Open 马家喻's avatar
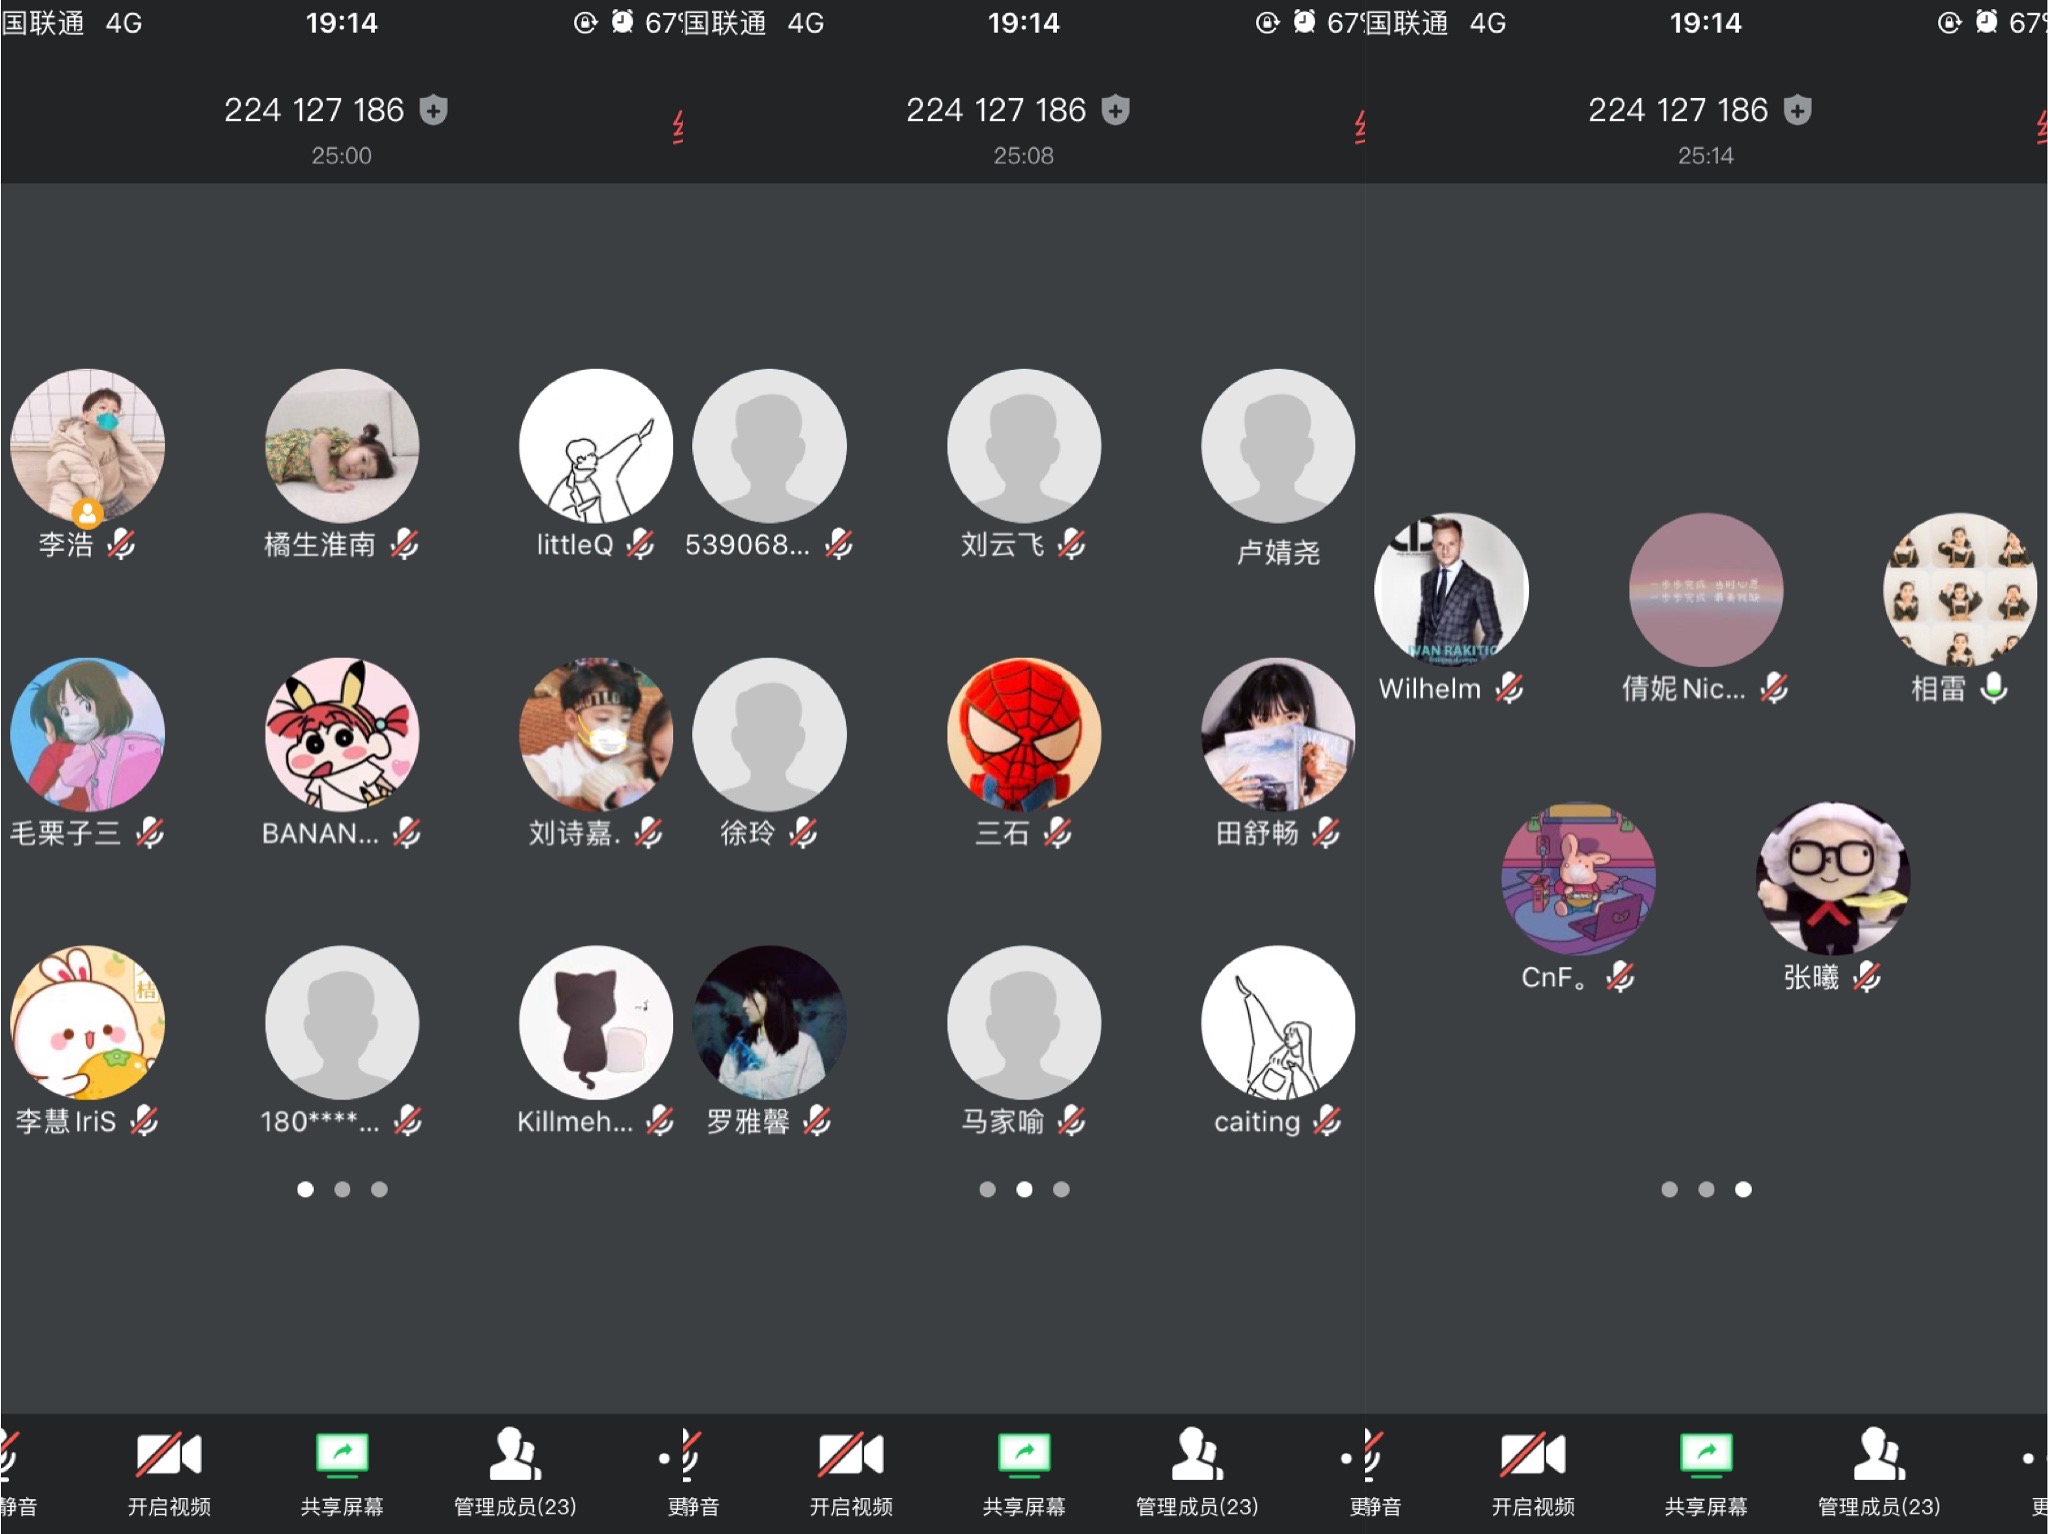The width and height of the screenshot is (2048, 1534). tap(1024, 1022)
